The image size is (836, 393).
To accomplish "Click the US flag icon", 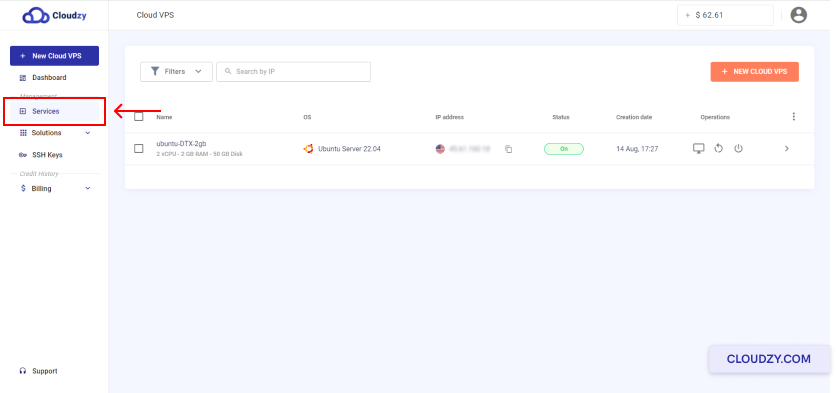I will 440,149.
